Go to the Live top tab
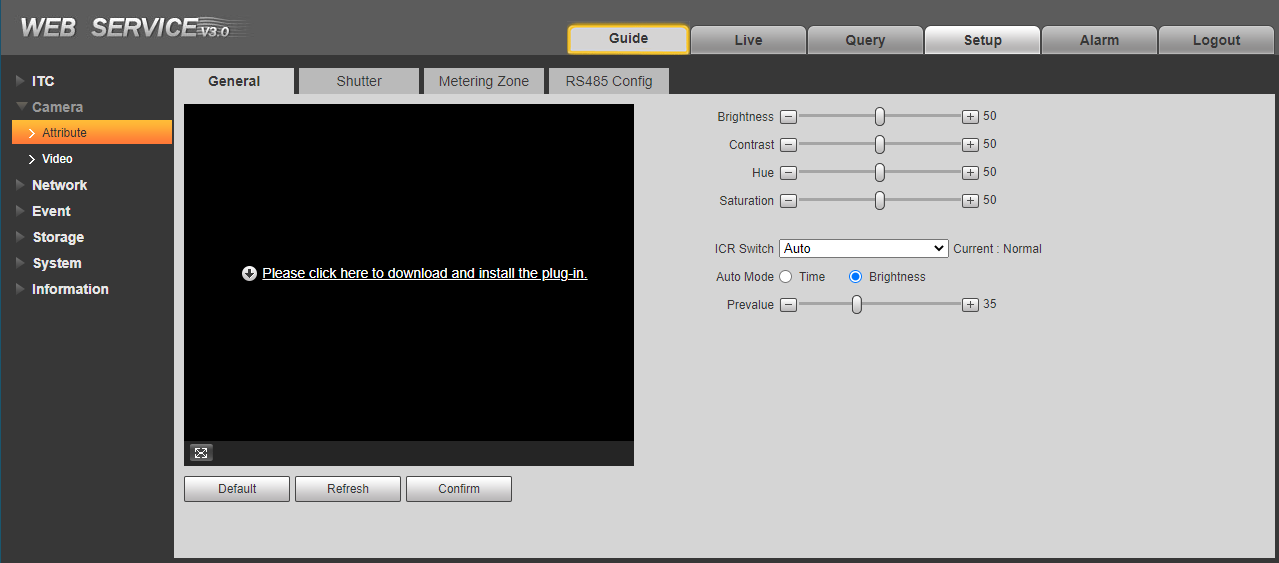This screenshot has width=1279, height=563. tap(748, 40)
